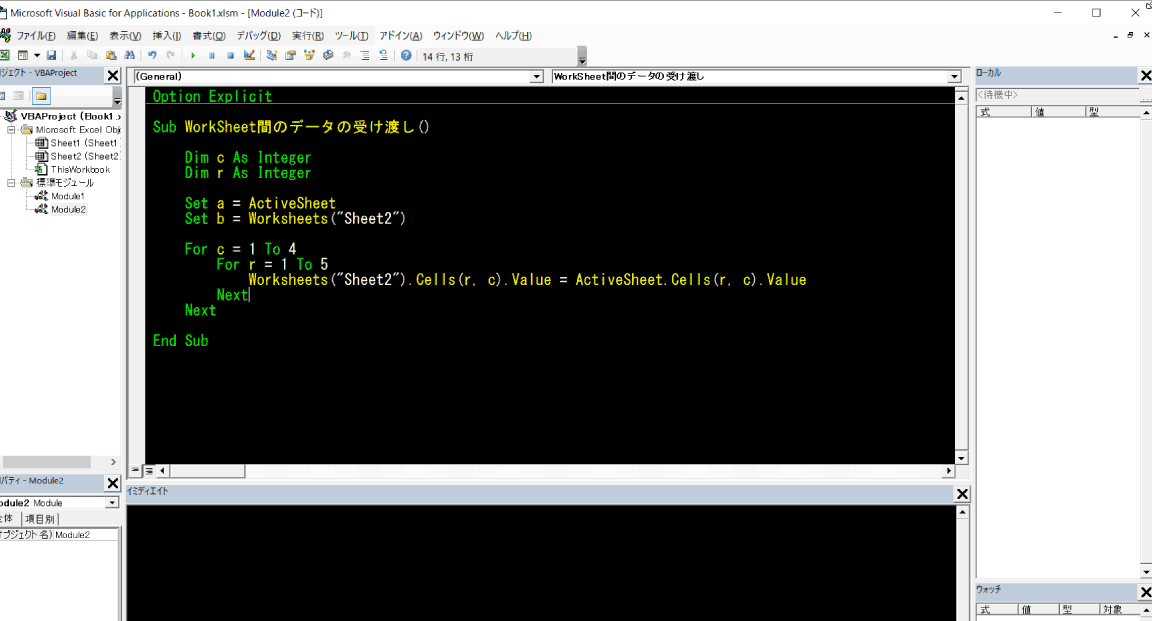Click the Reset (stop) square icon
Image resolution: width=1152 pixels, height=621 pixels.
(x=230, y=56)
